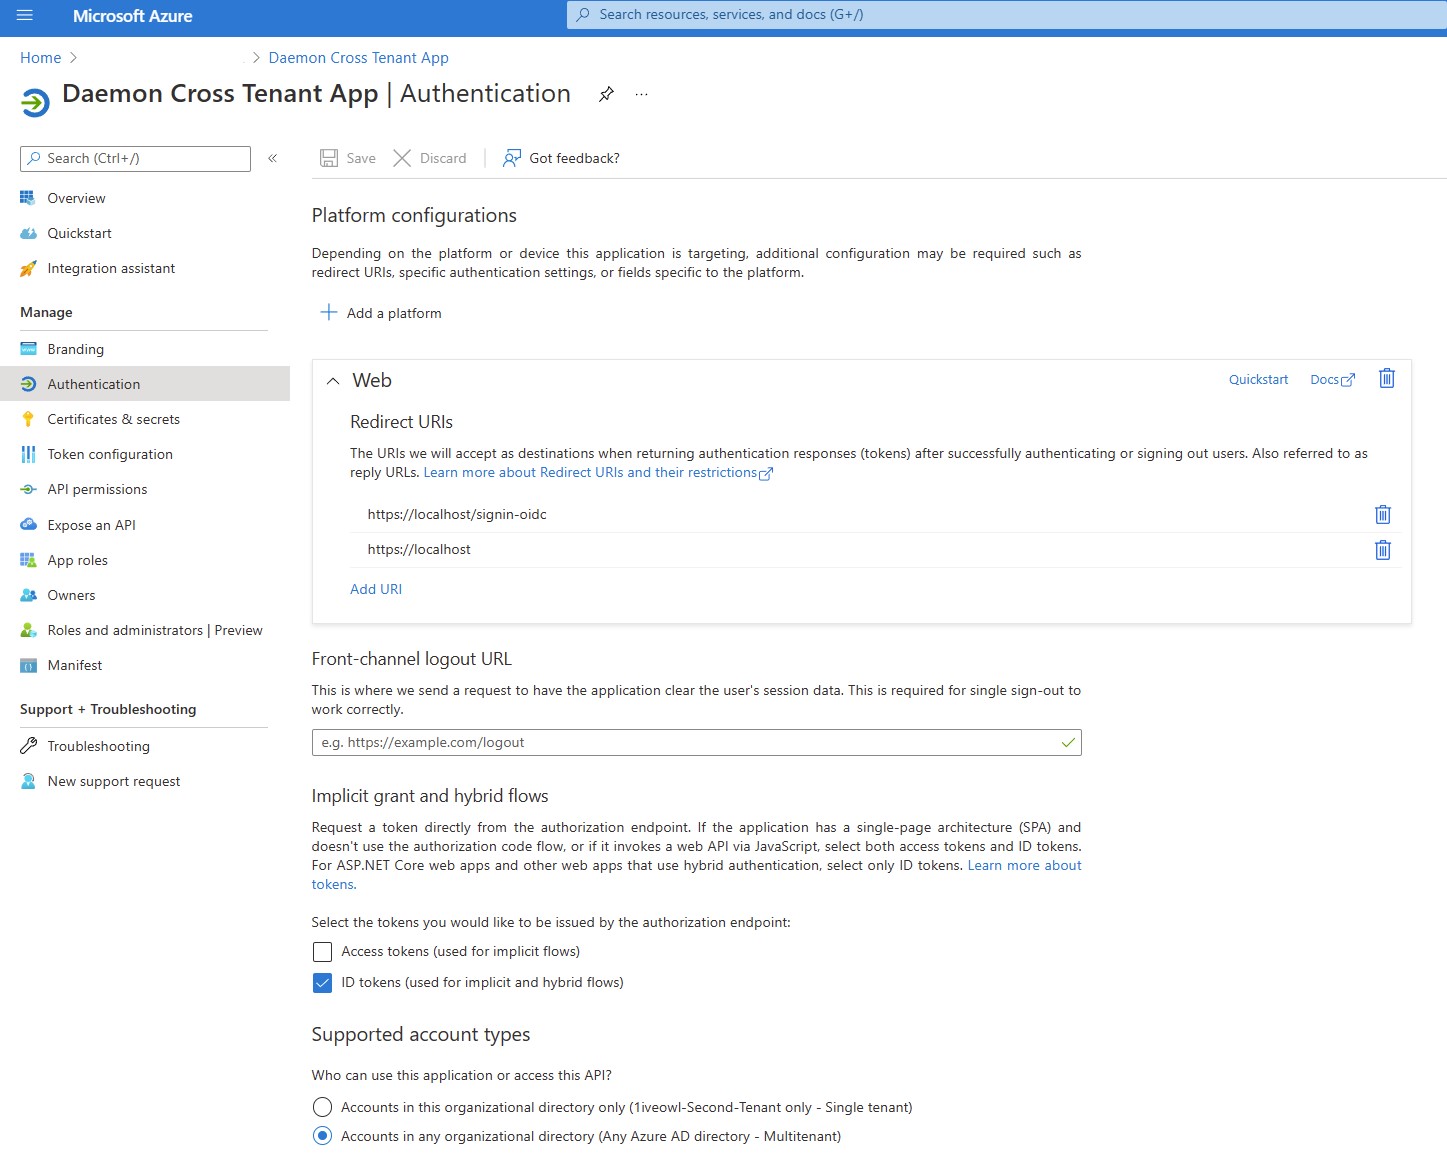The height and width of the screenshot is (1163, 1447).
Task: Click the Add a platform button
Action: pos(381,313)
